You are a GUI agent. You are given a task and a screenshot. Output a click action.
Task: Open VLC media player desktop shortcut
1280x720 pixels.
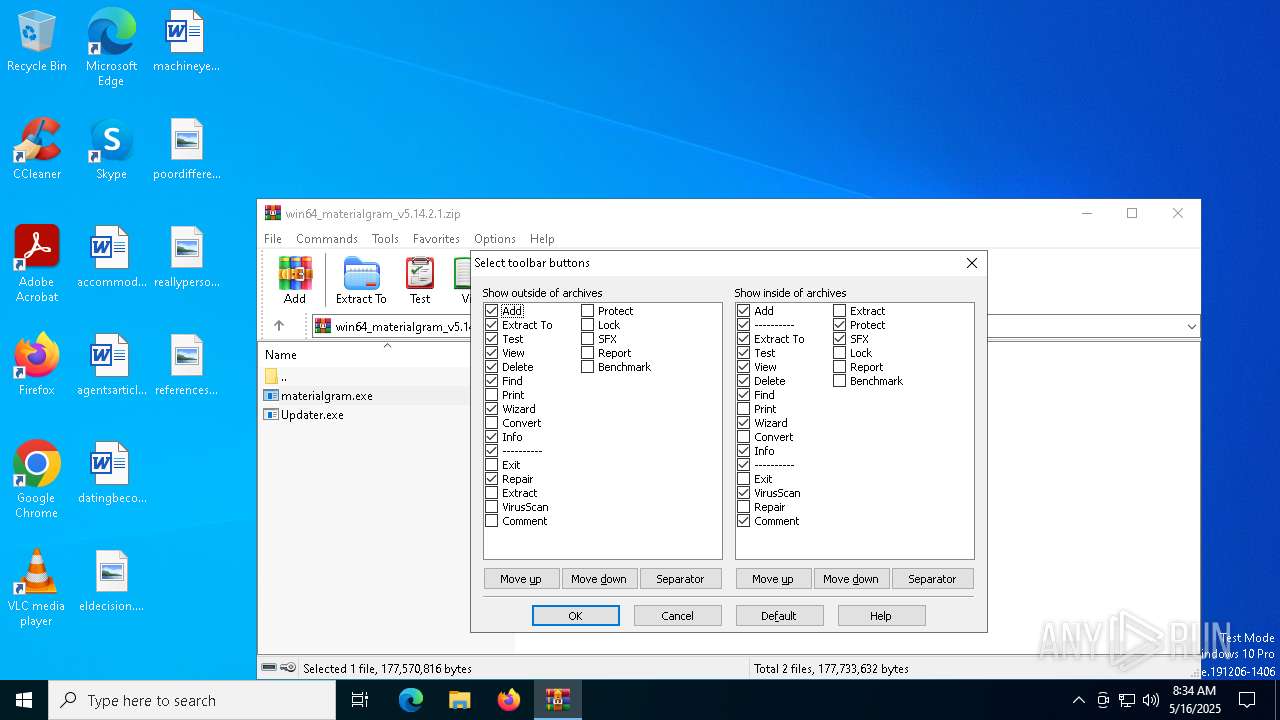tap(37, 588)
